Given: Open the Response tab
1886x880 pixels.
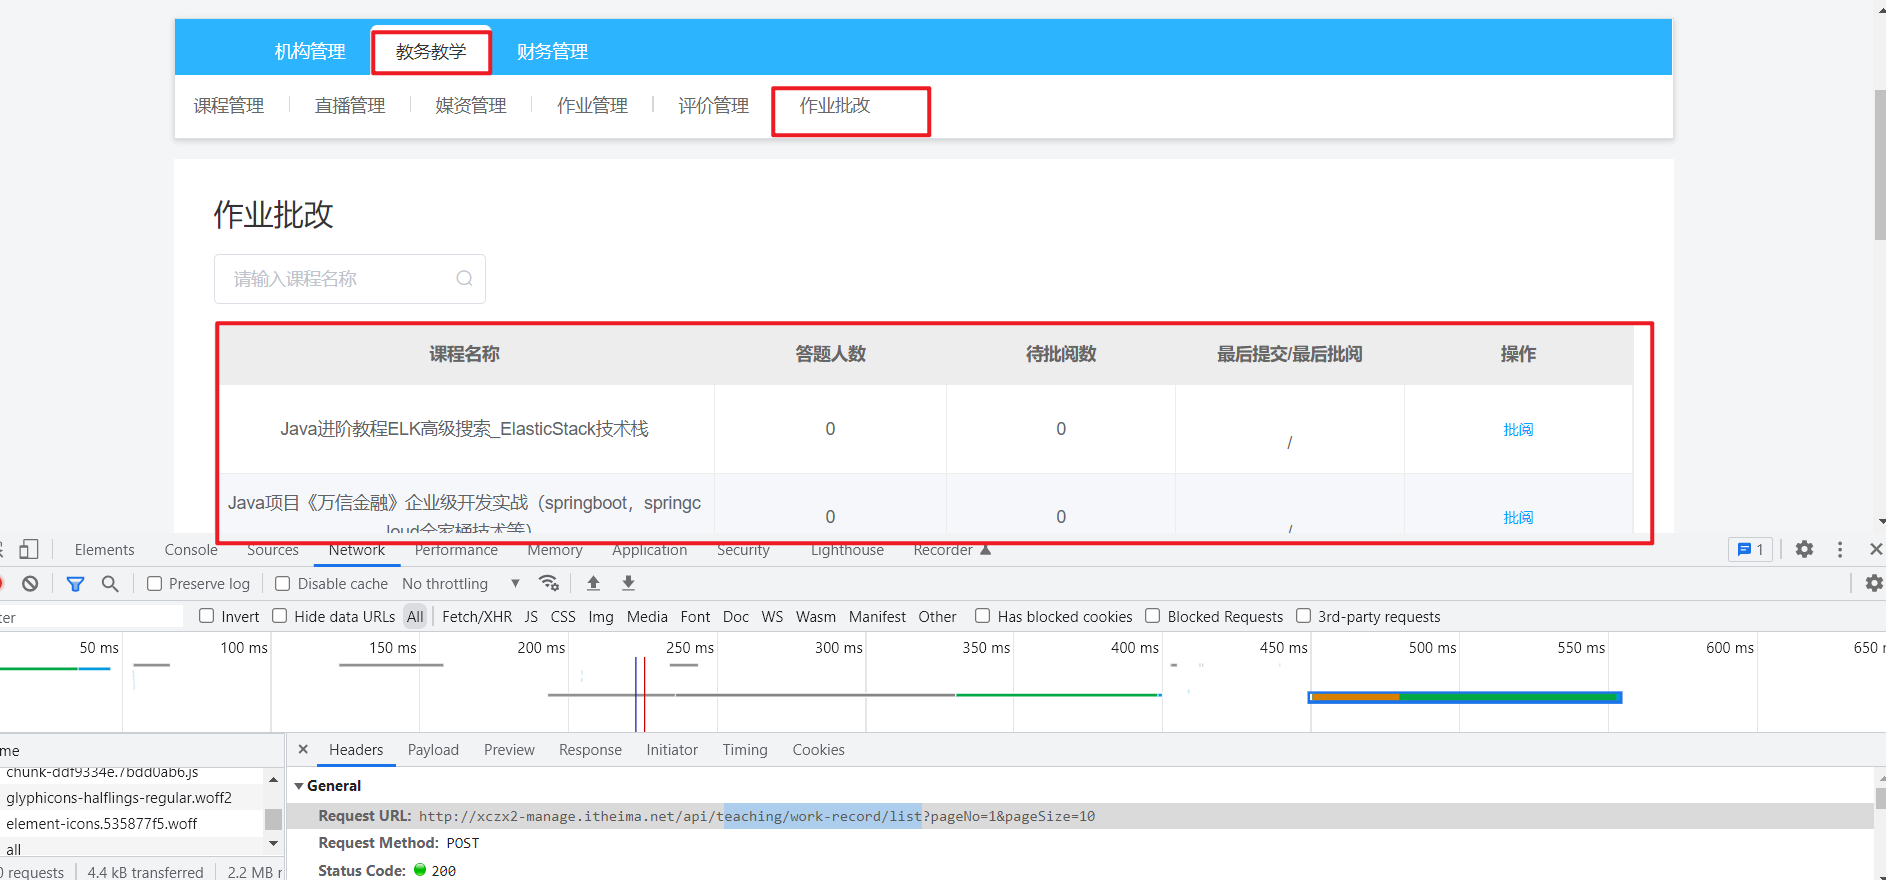Looking at the screenshot, I should click(x=590, y=750).
